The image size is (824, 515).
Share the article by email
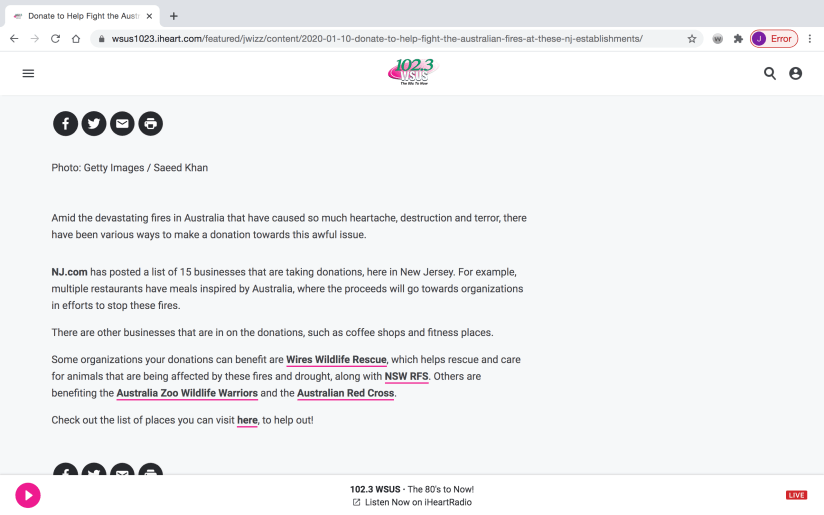(122, 124)
